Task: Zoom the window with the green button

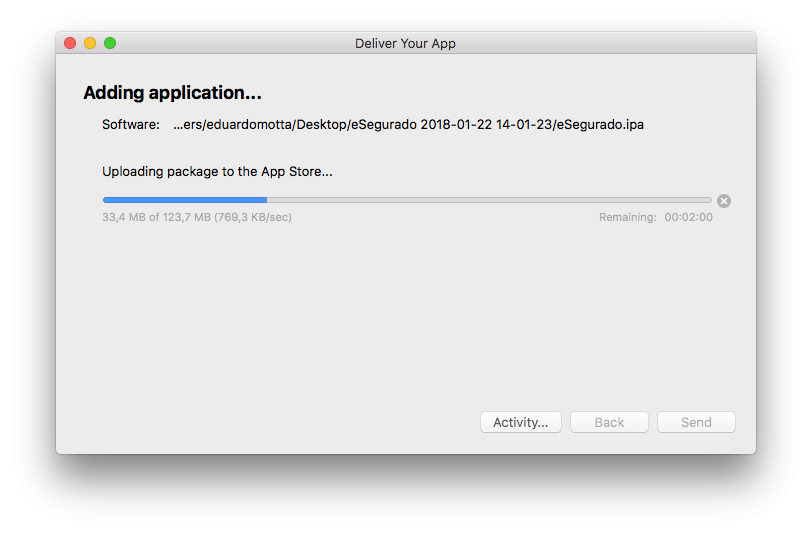Action: (110, 43)
